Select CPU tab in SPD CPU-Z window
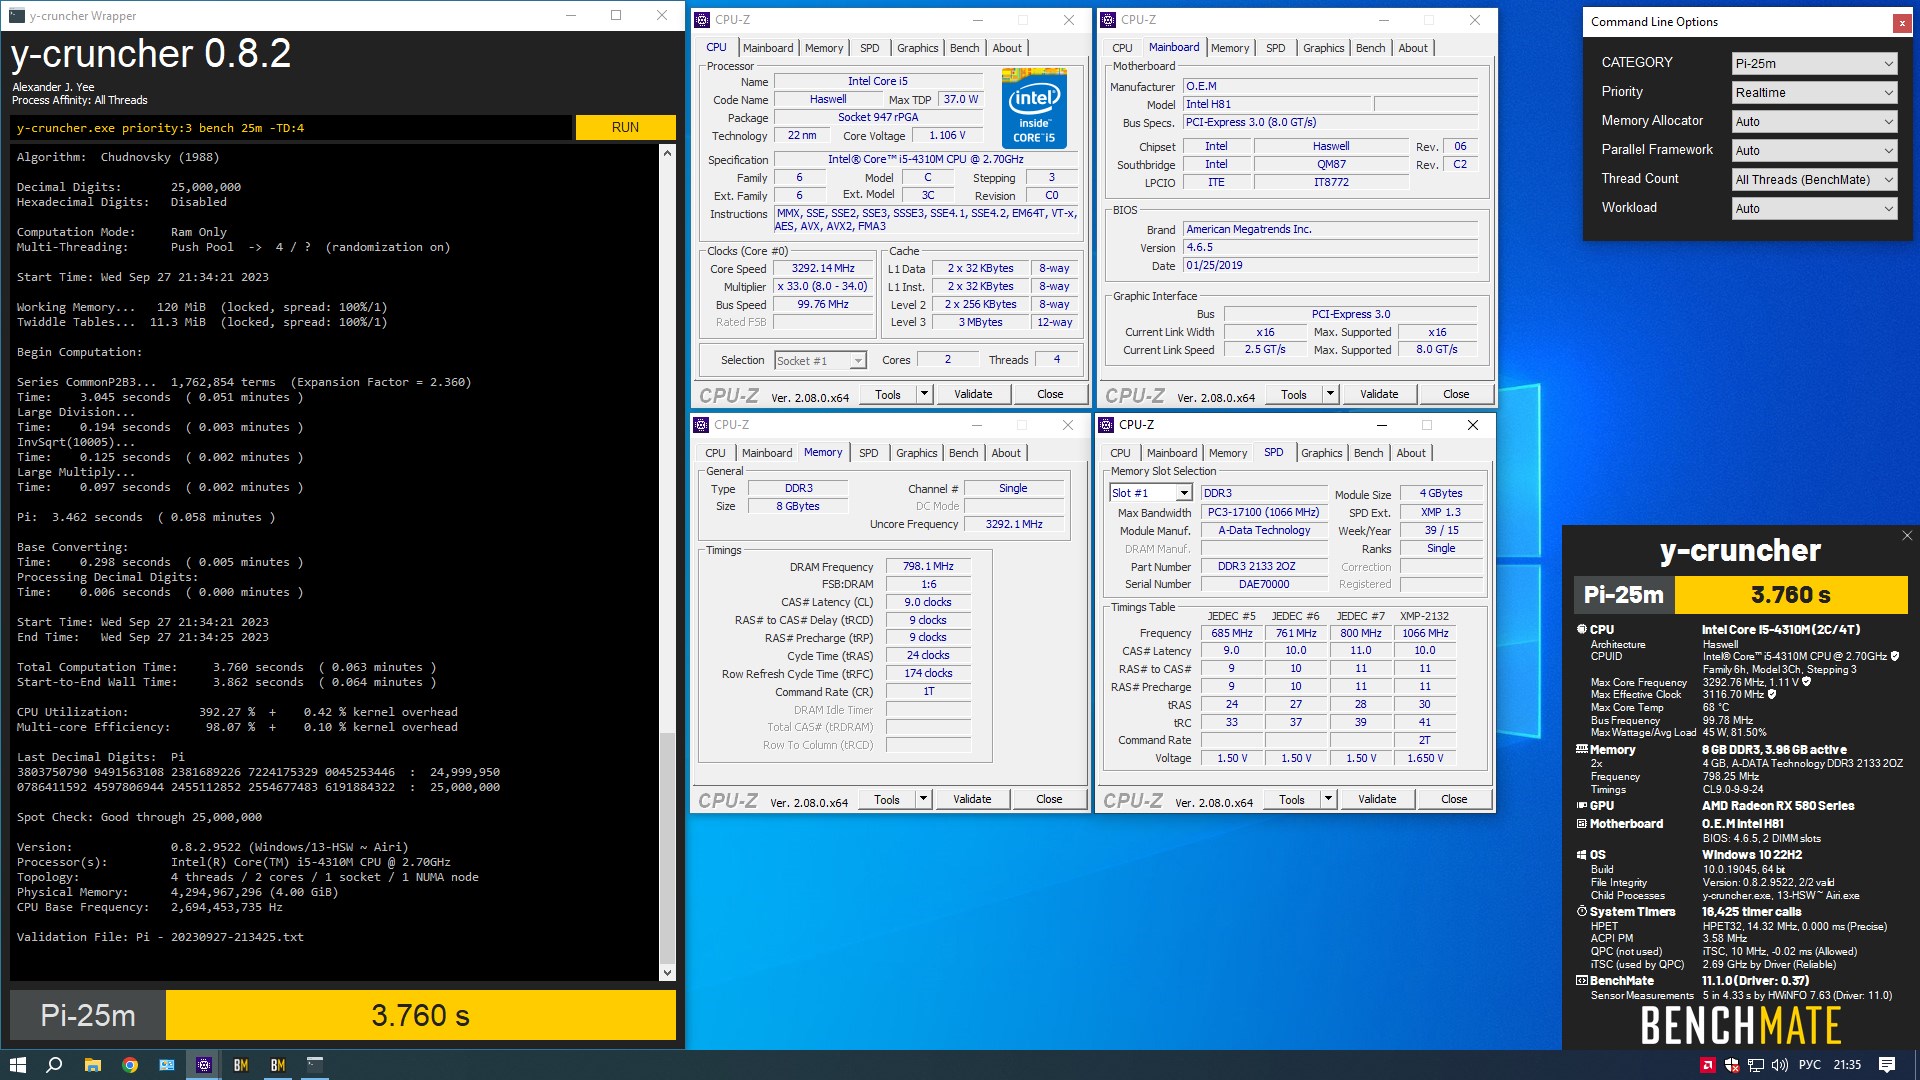The height and width of the screenshot is (1080, 1920). click(x=1120, y=453)
